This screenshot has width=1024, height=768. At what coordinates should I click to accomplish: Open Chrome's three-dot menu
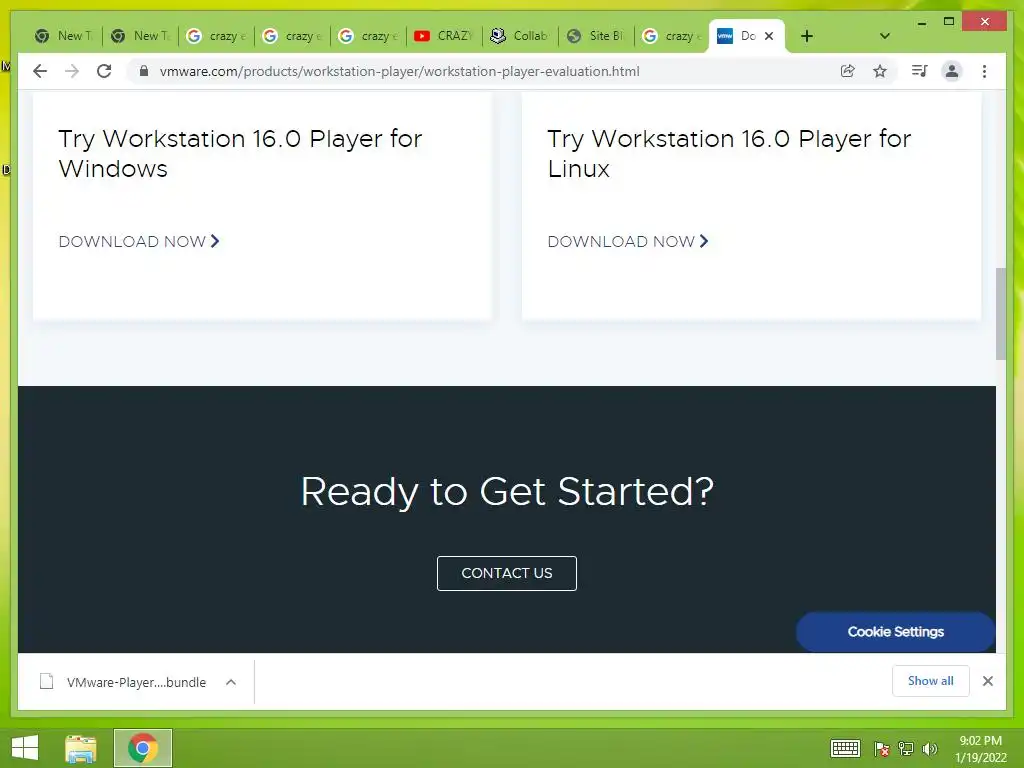click(984, 71)
